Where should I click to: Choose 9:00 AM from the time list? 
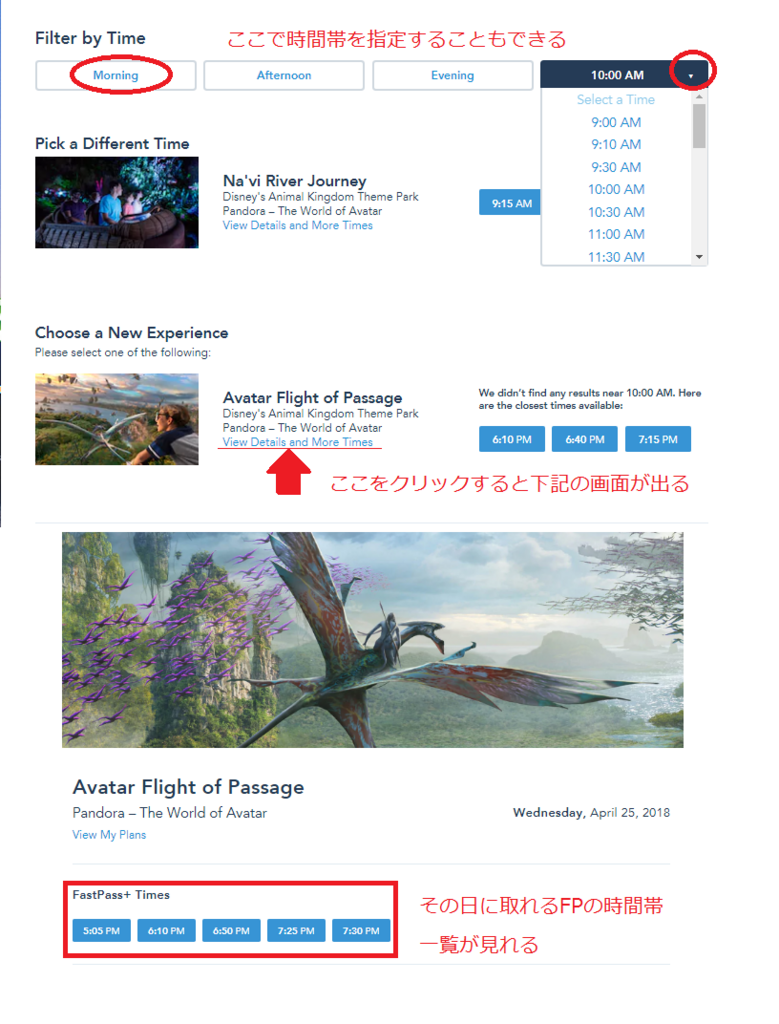[x=616, y=122]
